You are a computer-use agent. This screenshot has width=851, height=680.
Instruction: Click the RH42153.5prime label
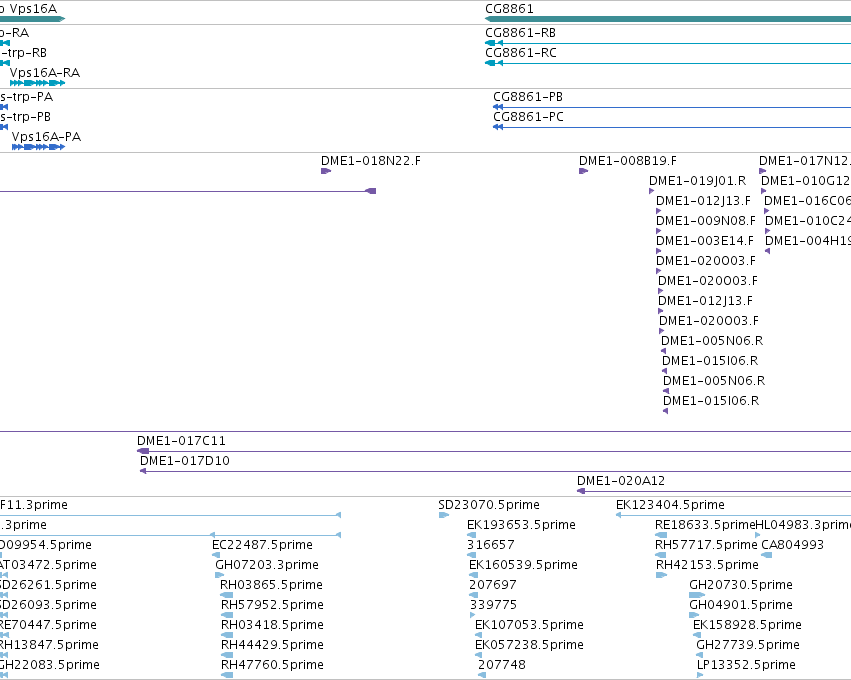click(x=707, y=565)
